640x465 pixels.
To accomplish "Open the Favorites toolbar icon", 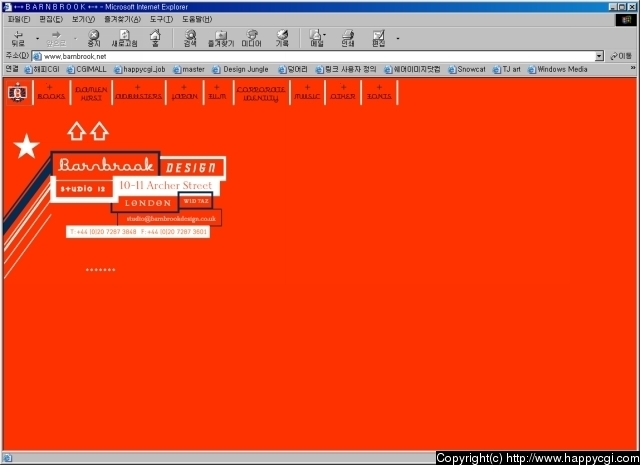I will click(221, 38).
